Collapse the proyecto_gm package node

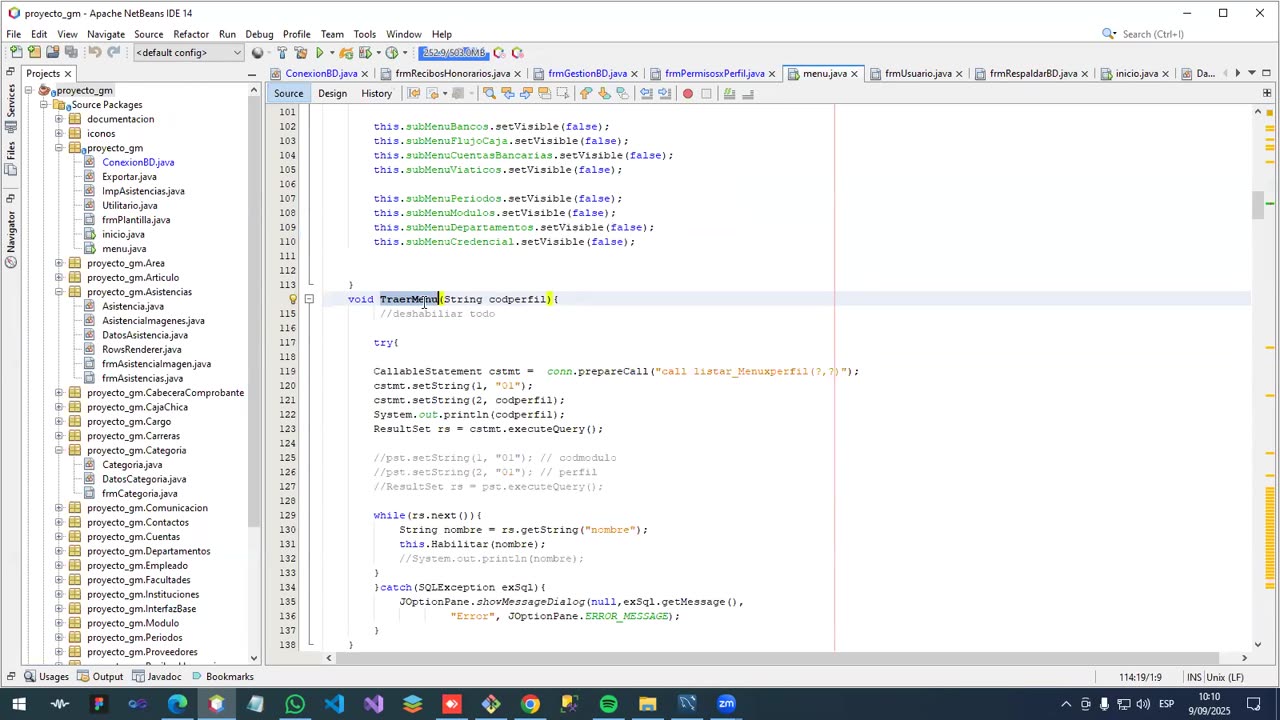59,148
